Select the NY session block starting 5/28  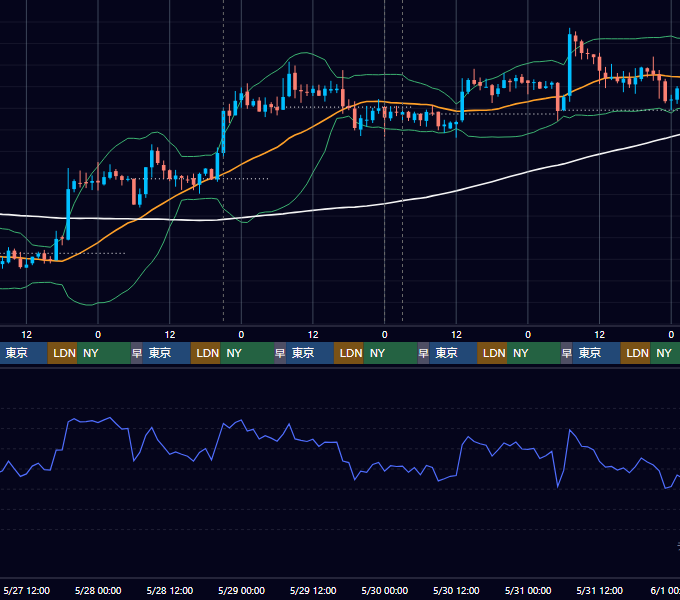pos(247,353)
